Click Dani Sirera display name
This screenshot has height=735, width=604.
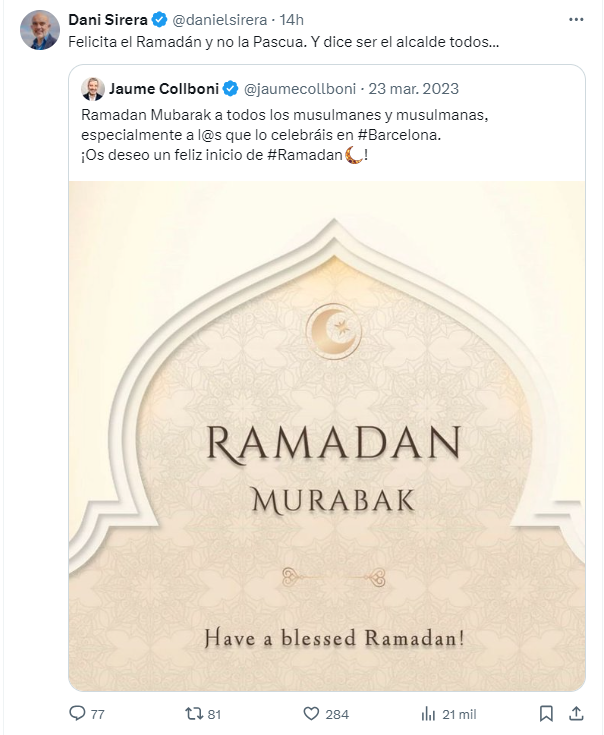point(107,20)
